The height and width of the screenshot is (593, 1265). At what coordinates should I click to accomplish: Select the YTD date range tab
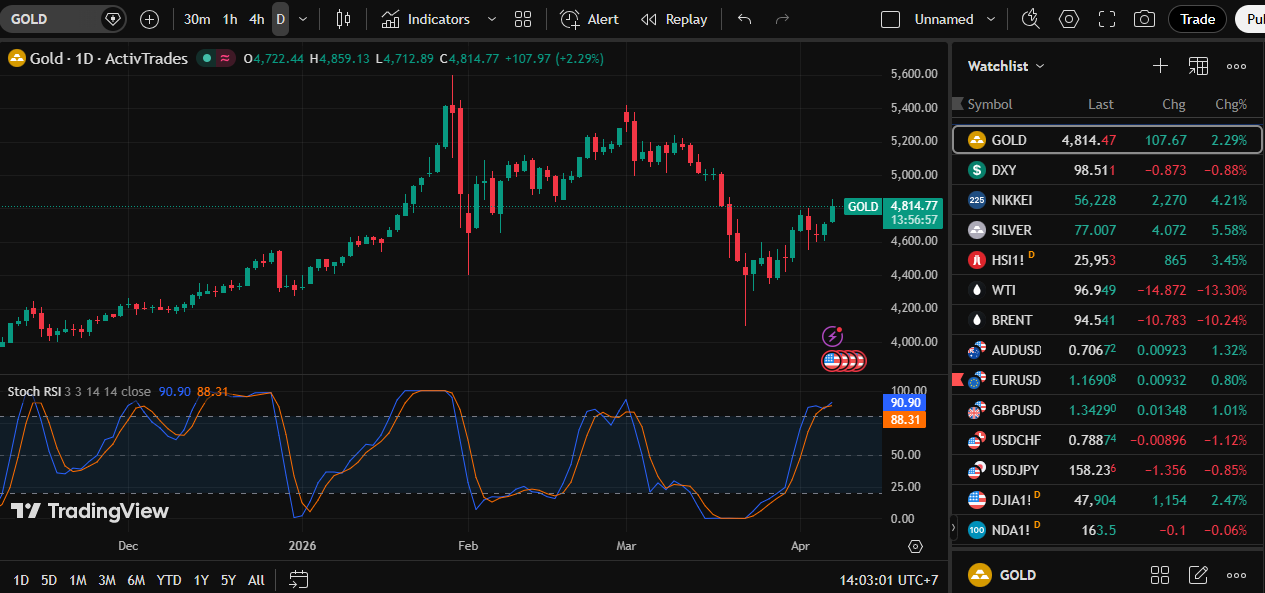click(169, 579)
